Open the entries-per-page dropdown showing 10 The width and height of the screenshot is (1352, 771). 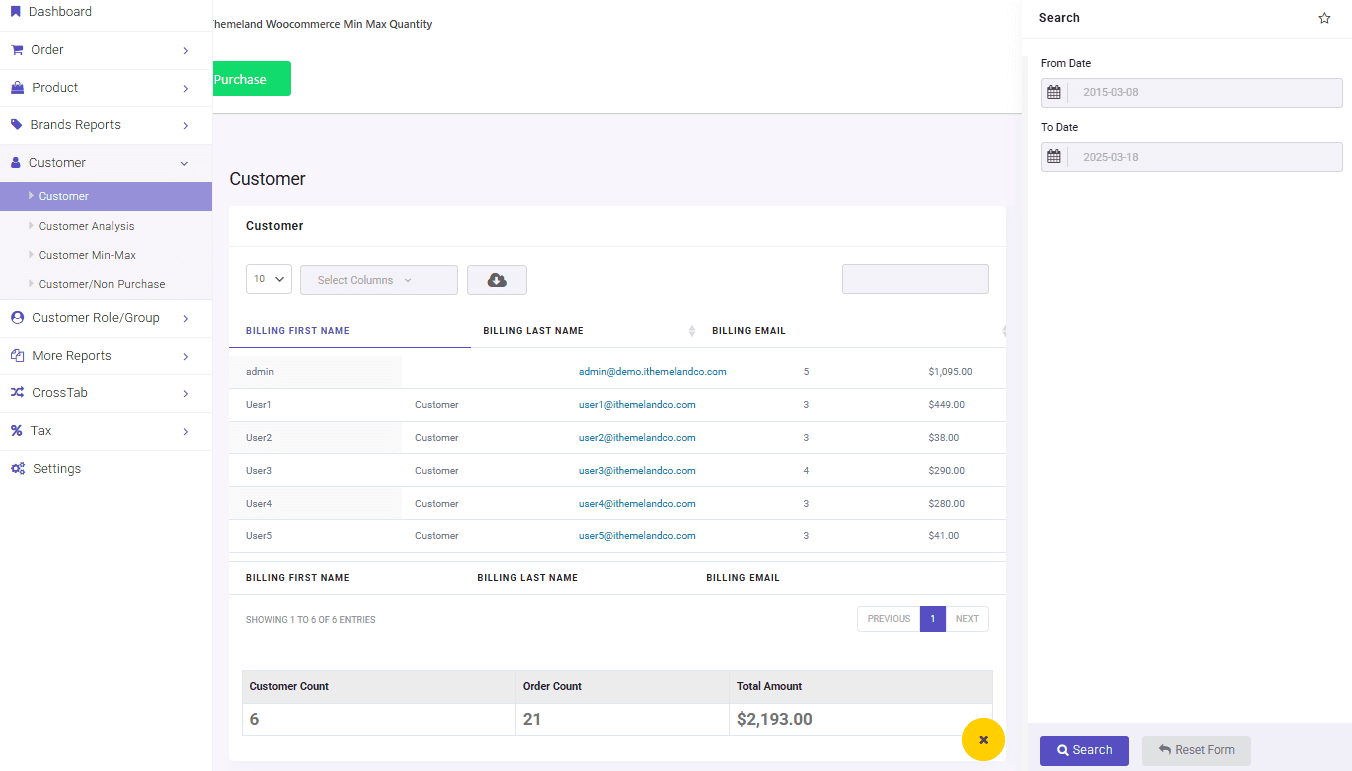(268, 280)
